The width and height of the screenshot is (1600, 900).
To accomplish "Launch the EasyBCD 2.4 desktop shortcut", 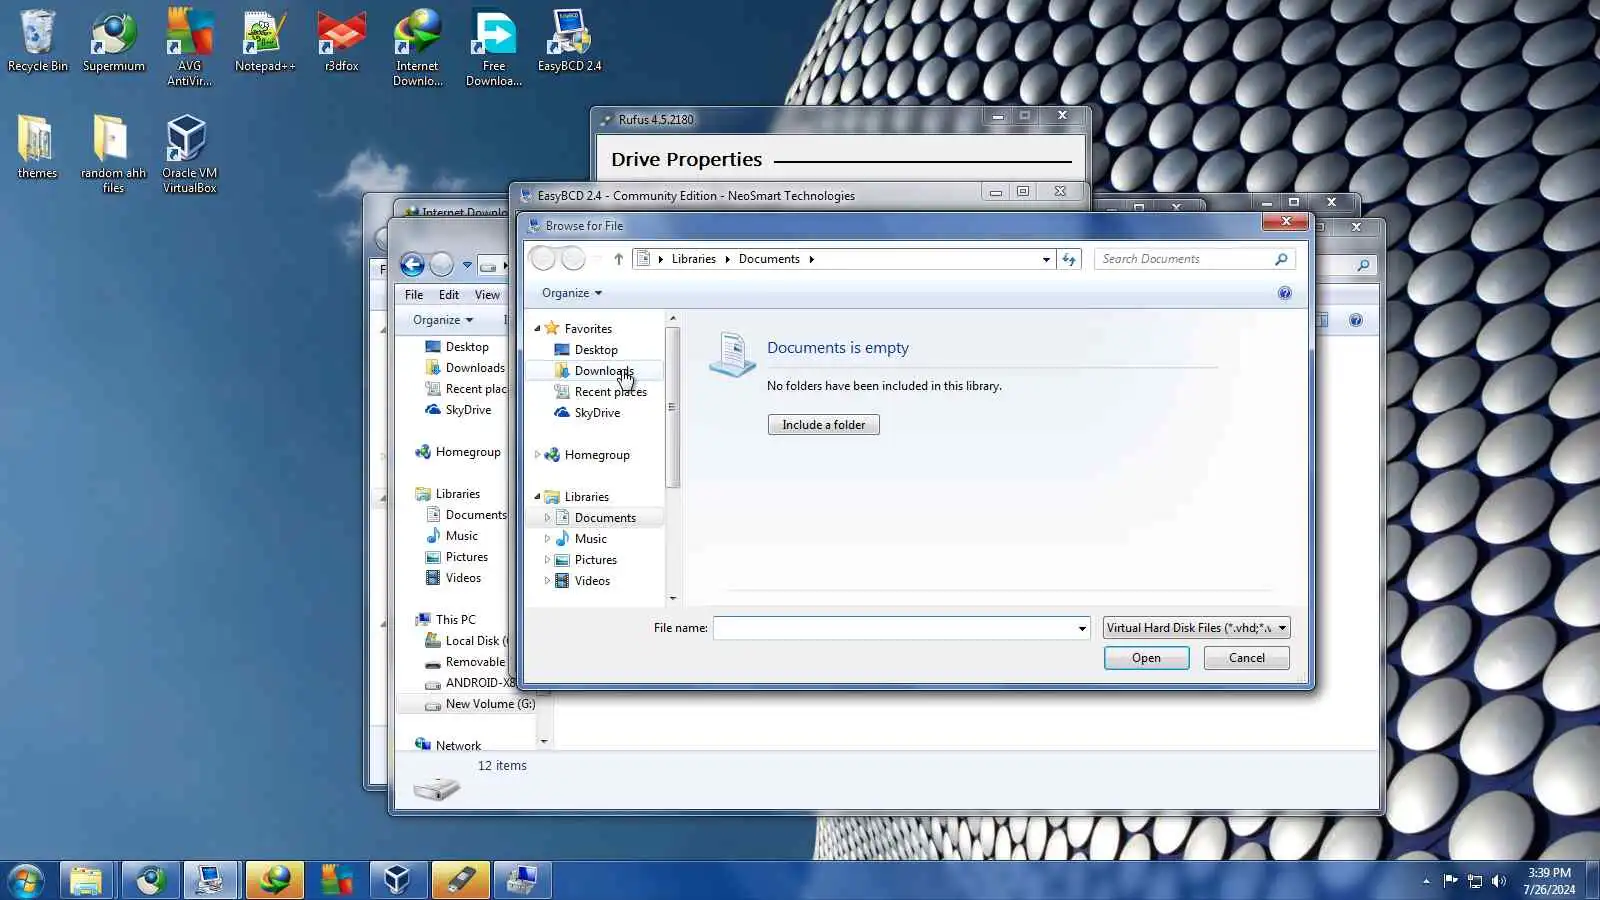I will coord(570,41).
